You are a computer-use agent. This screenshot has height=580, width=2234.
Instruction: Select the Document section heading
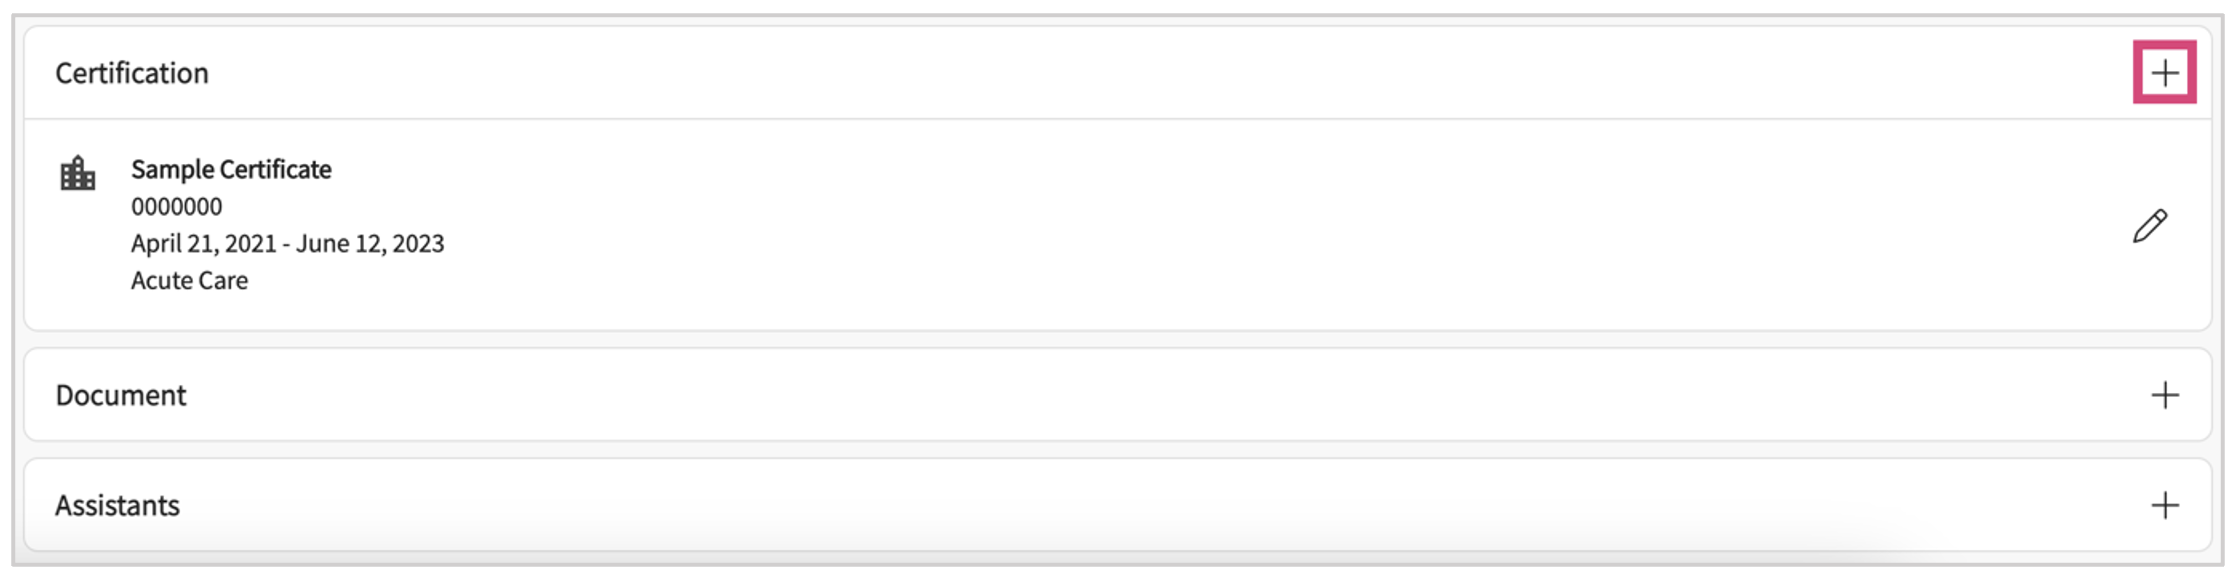(x=121, y=395)
